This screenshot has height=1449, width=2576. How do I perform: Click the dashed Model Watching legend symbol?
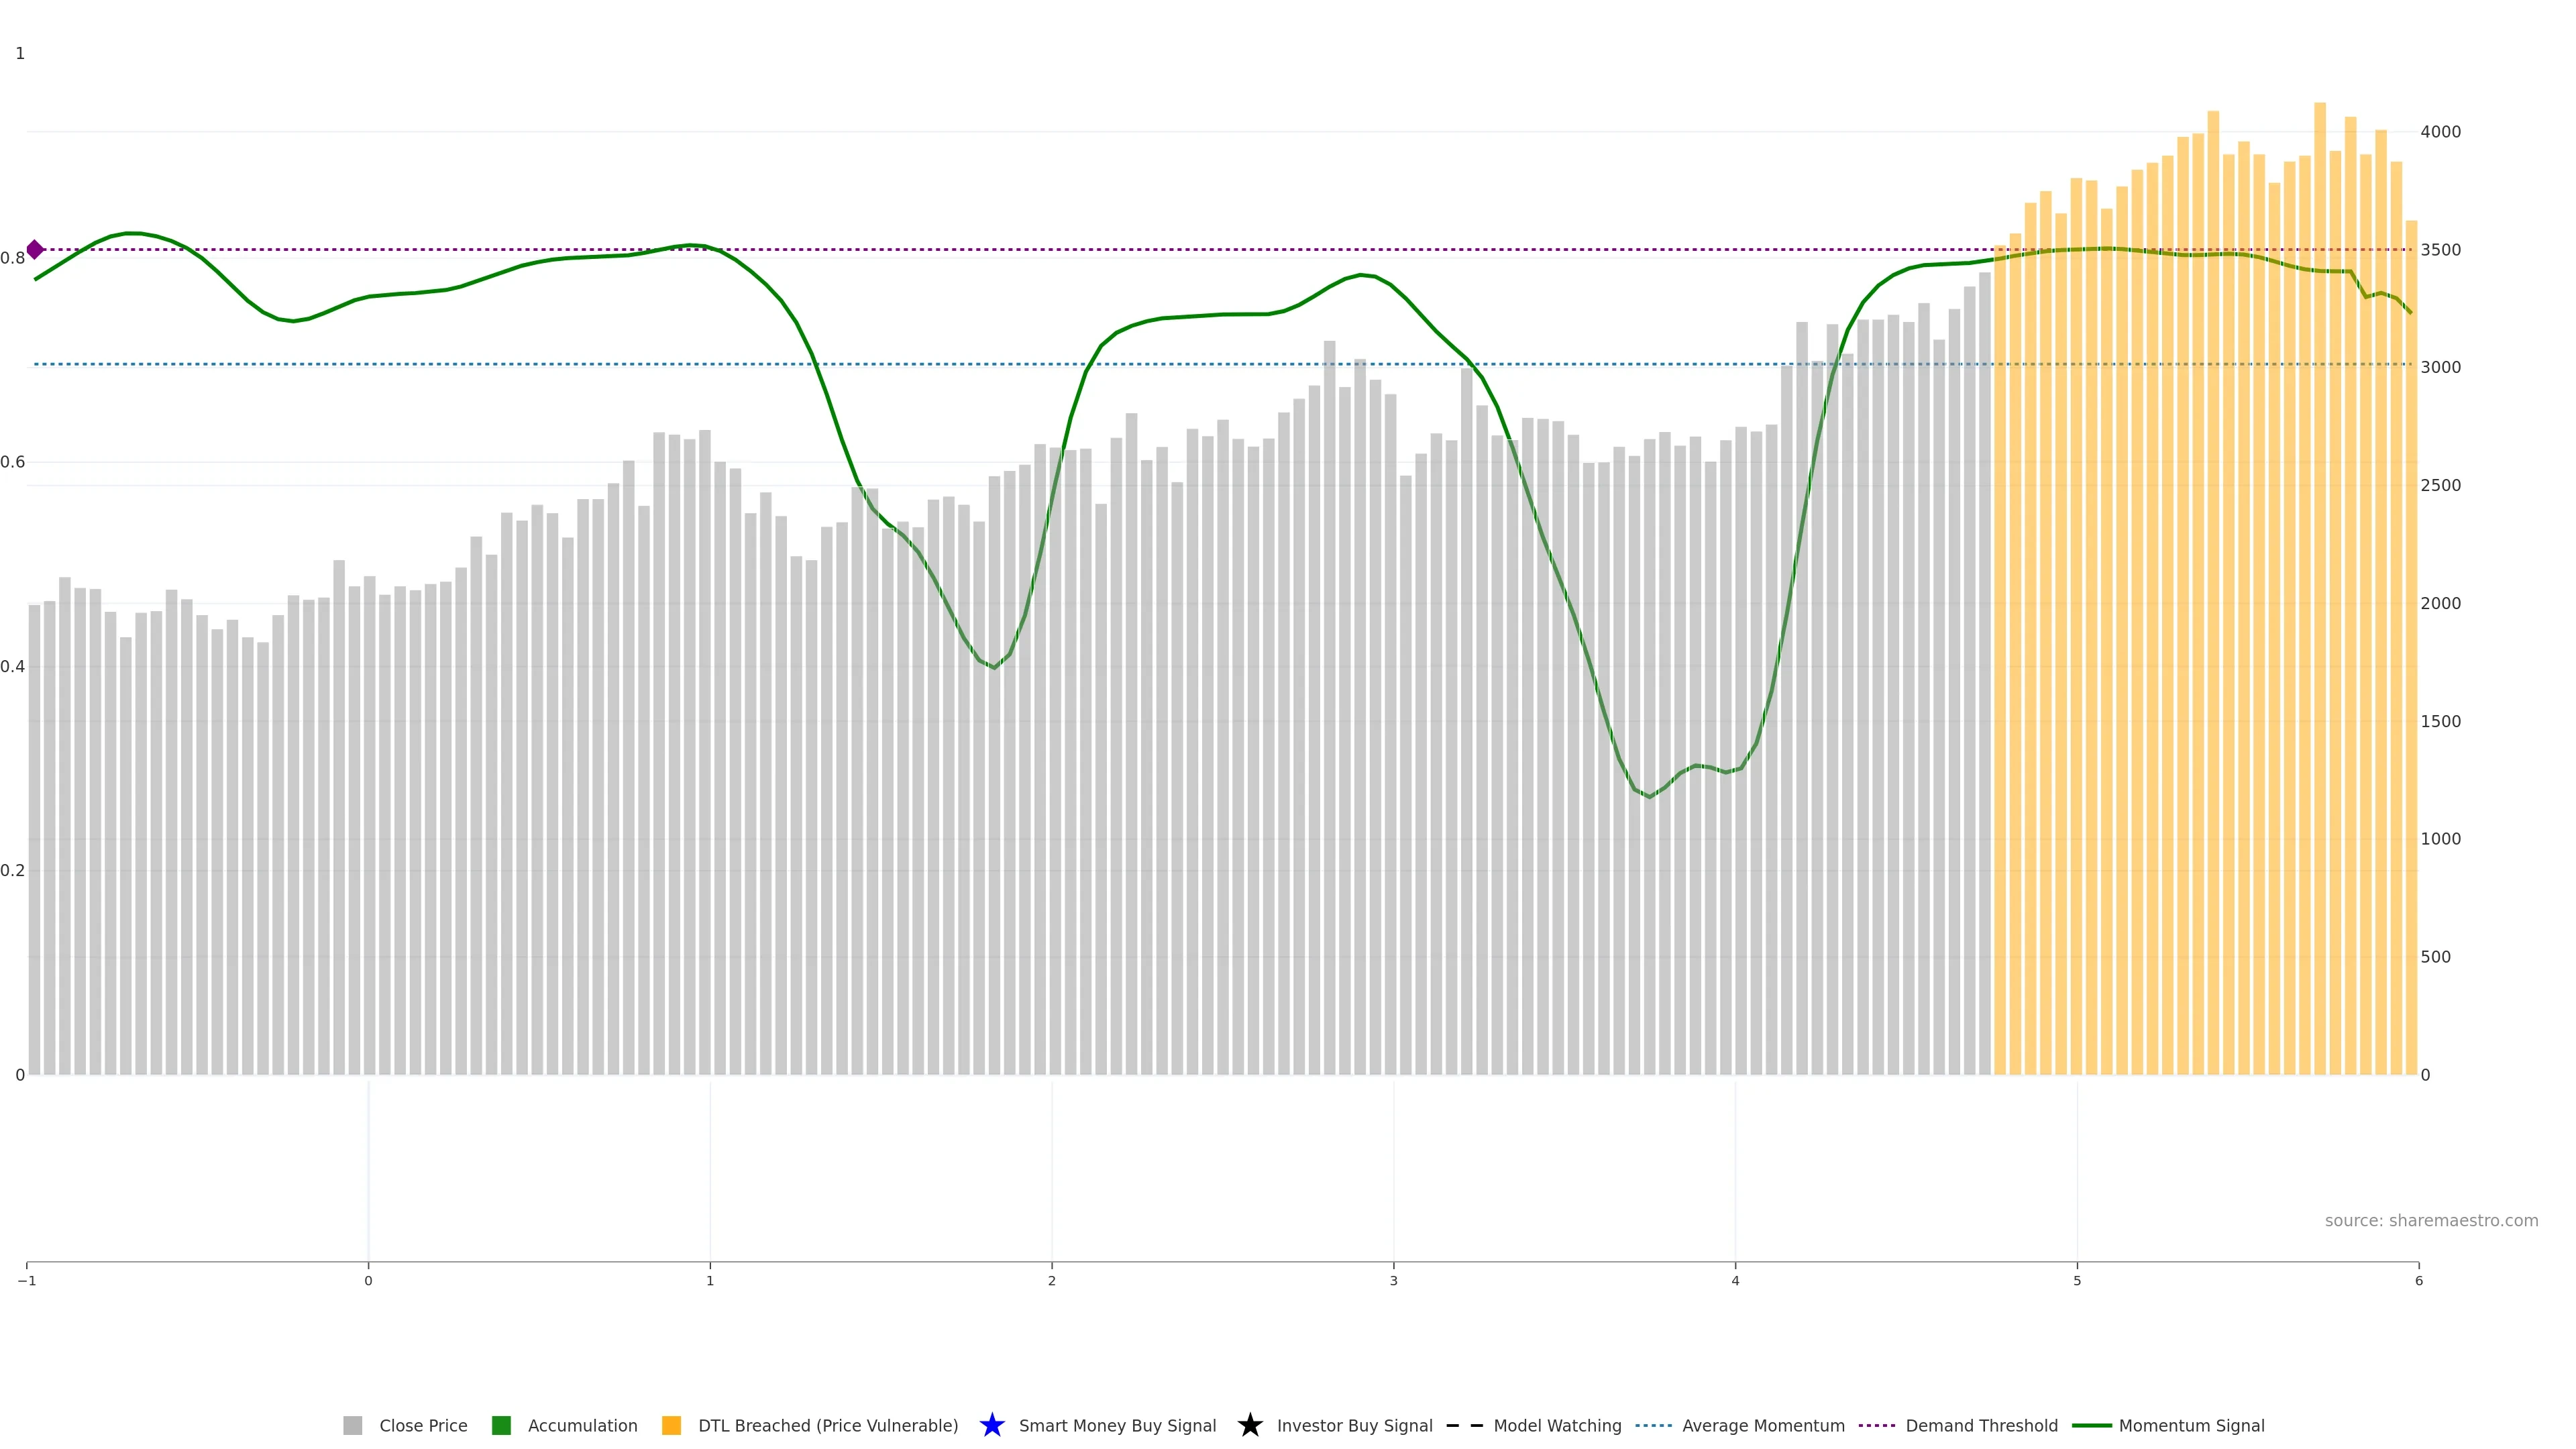(1464, 1426)
